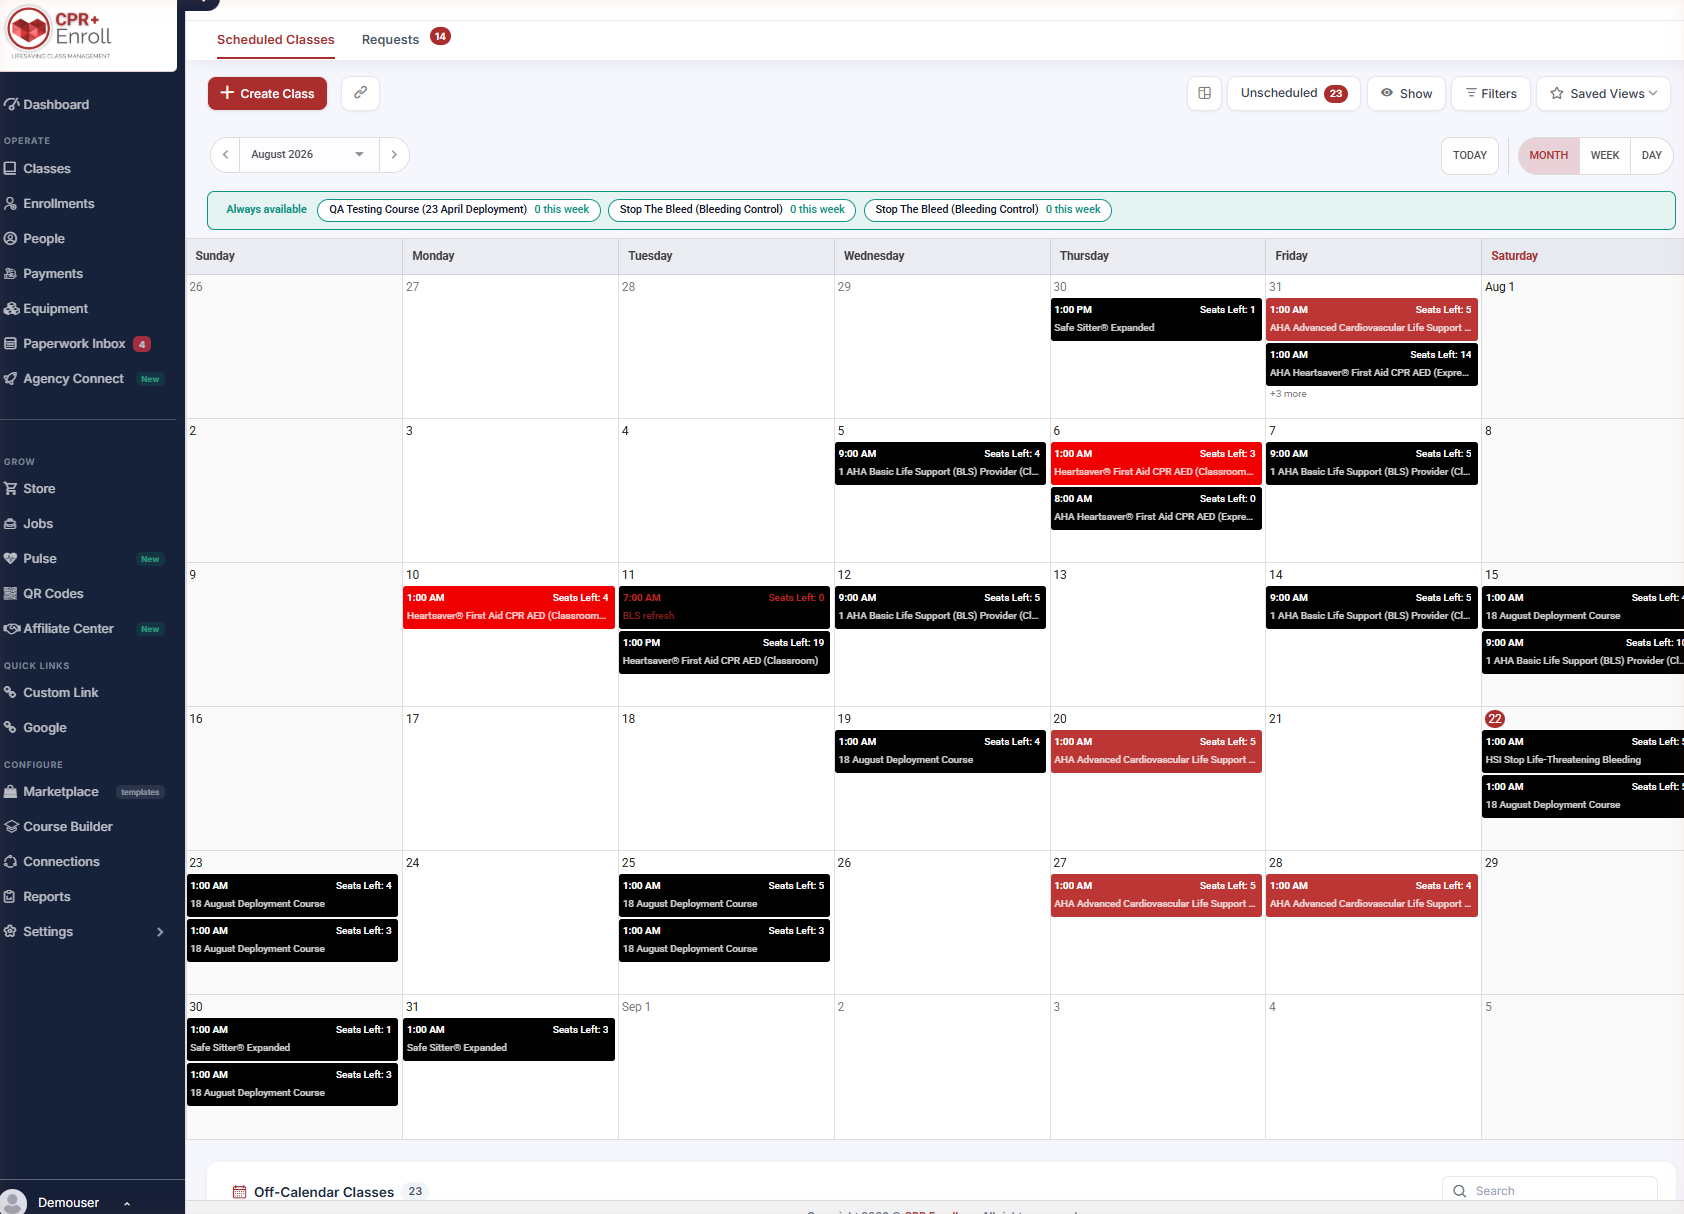
Task: Open Unscheduled classes list
Action: [1293, 93]
